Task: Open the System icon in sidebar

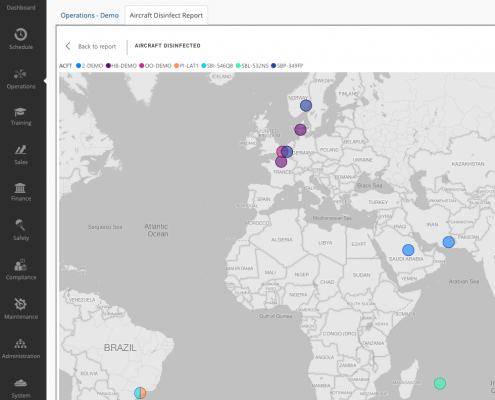Action: 20,383
